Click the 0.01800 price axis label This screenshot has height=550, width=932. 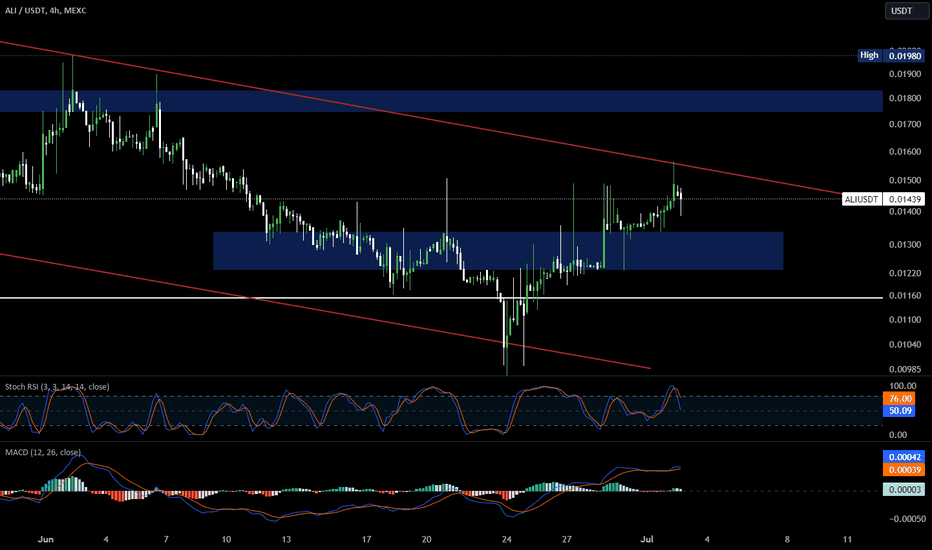[x=905, y=98]
